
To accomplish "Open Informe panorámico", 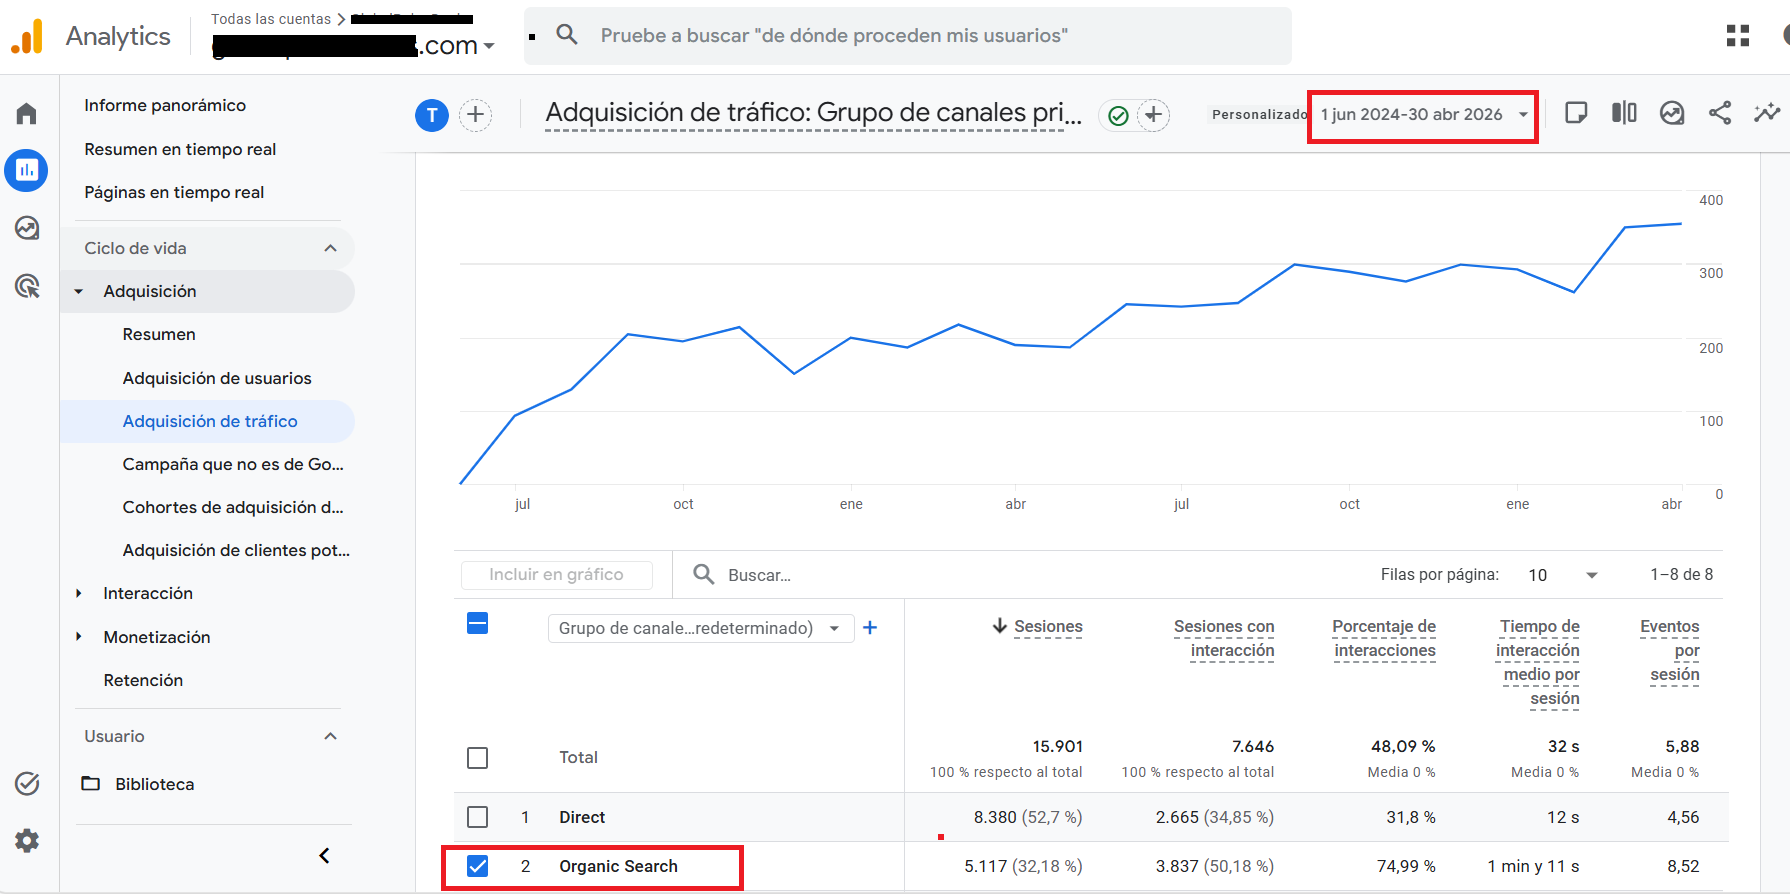I will [x=165, y=105].
